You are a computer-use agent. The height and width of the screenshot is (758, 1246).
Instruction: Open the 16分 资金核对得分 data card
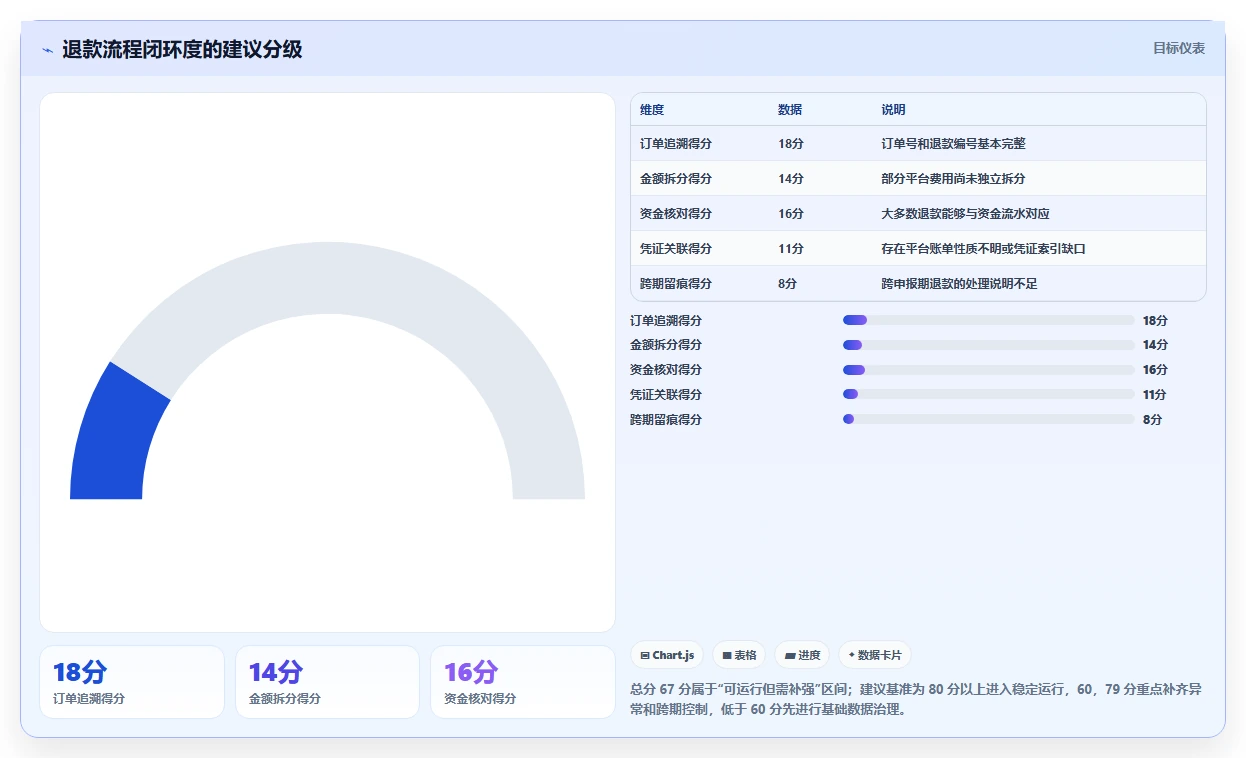523,682
